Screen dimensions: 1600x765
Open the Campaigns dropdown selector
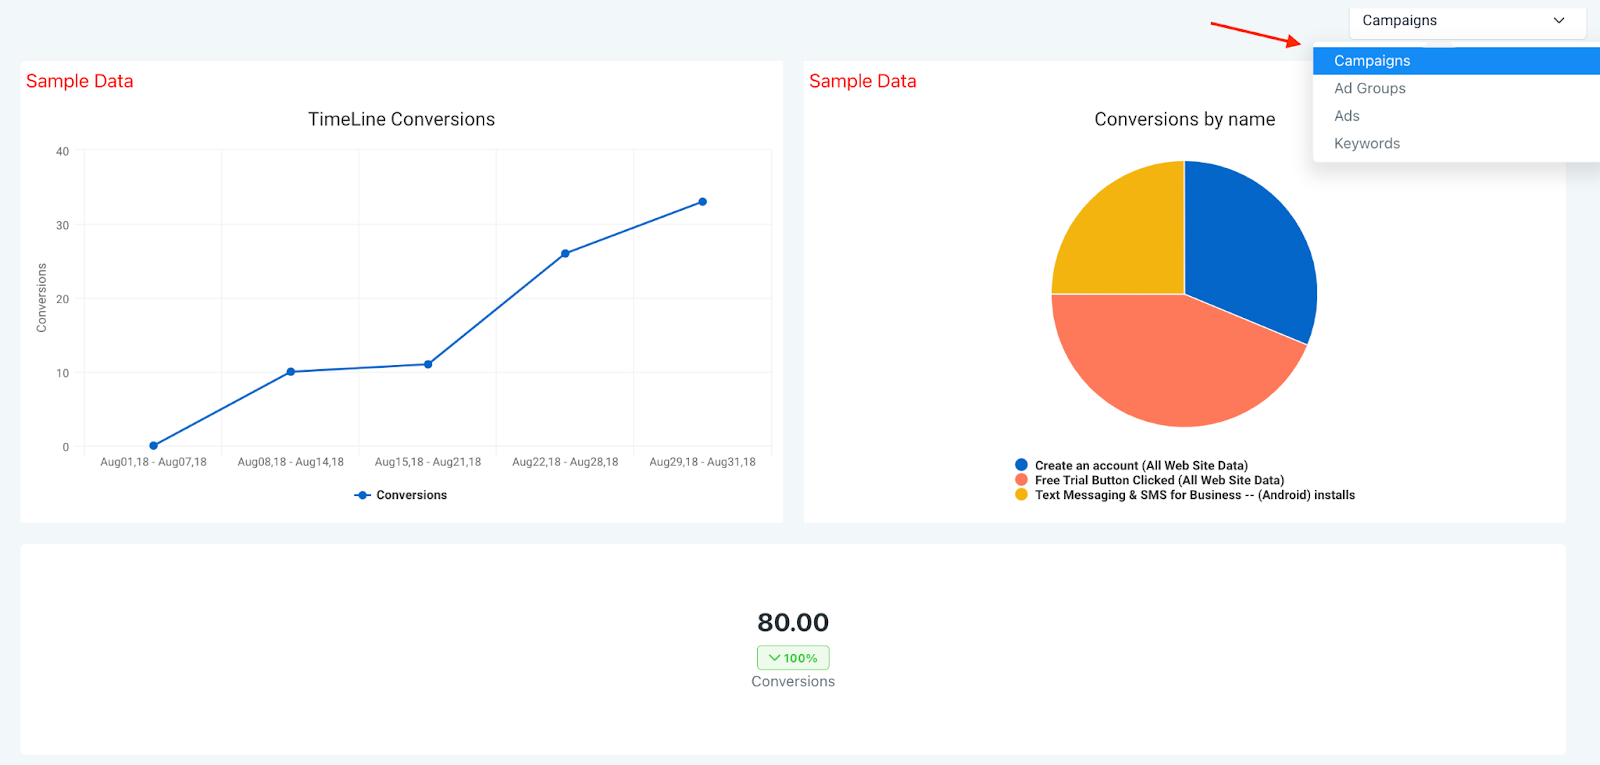coord(1467,21)
